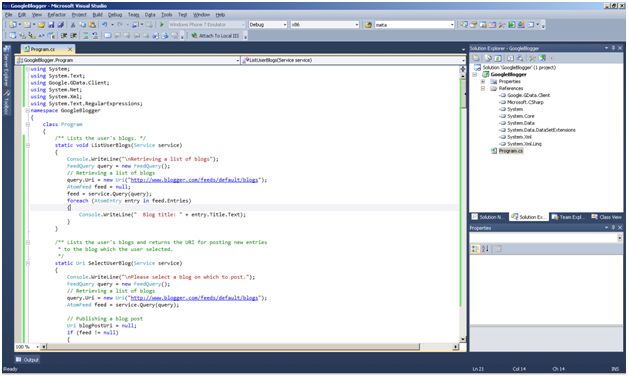Image resolution: width=628 pixels, height=377 pixels.
Task: Click the Increase indent icon
Action: coord(73,36)
